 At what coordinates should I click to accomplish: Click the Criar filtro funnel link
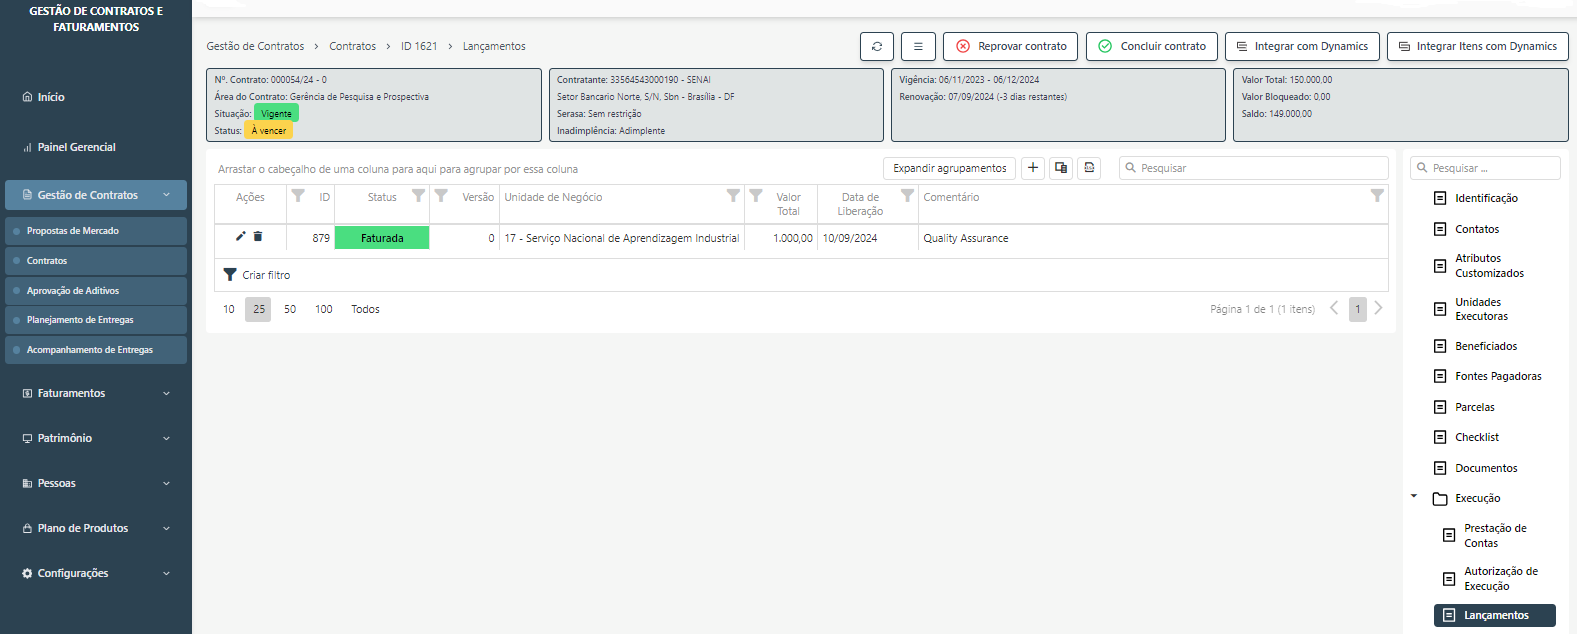tap(257, 275)
